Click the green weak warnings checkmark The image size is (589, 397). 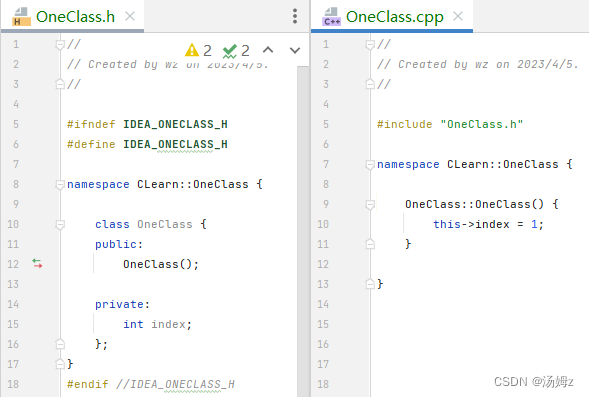[236, 50]
